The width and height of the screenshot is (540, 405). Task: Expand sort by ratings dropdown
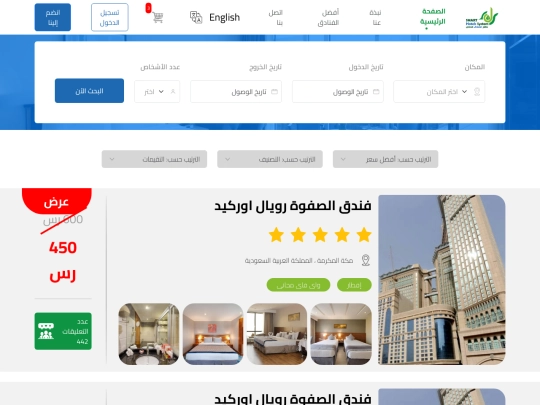point(154,159)
